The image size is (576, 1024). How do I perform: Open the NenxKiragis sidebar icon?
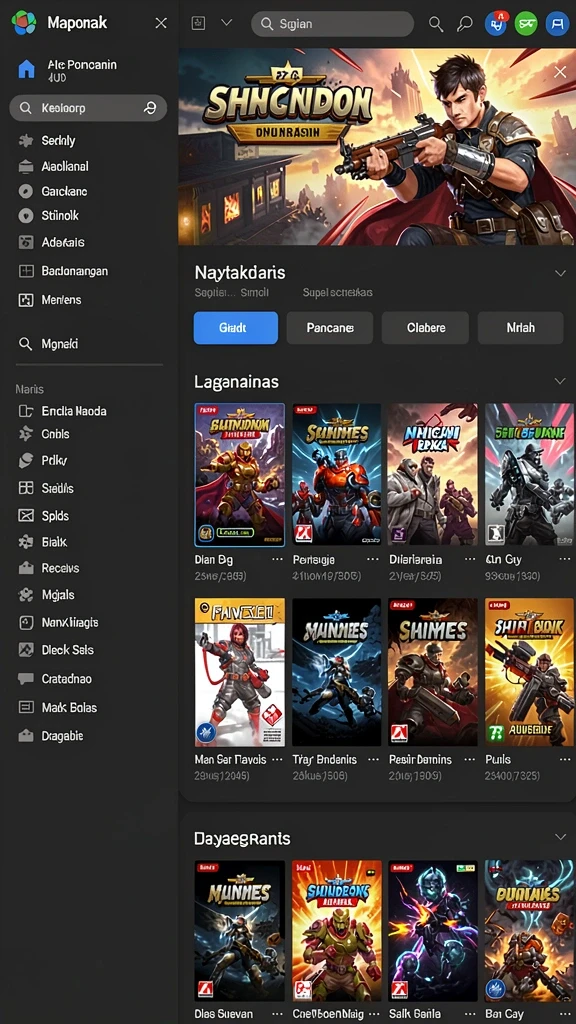tap(25, 622)
